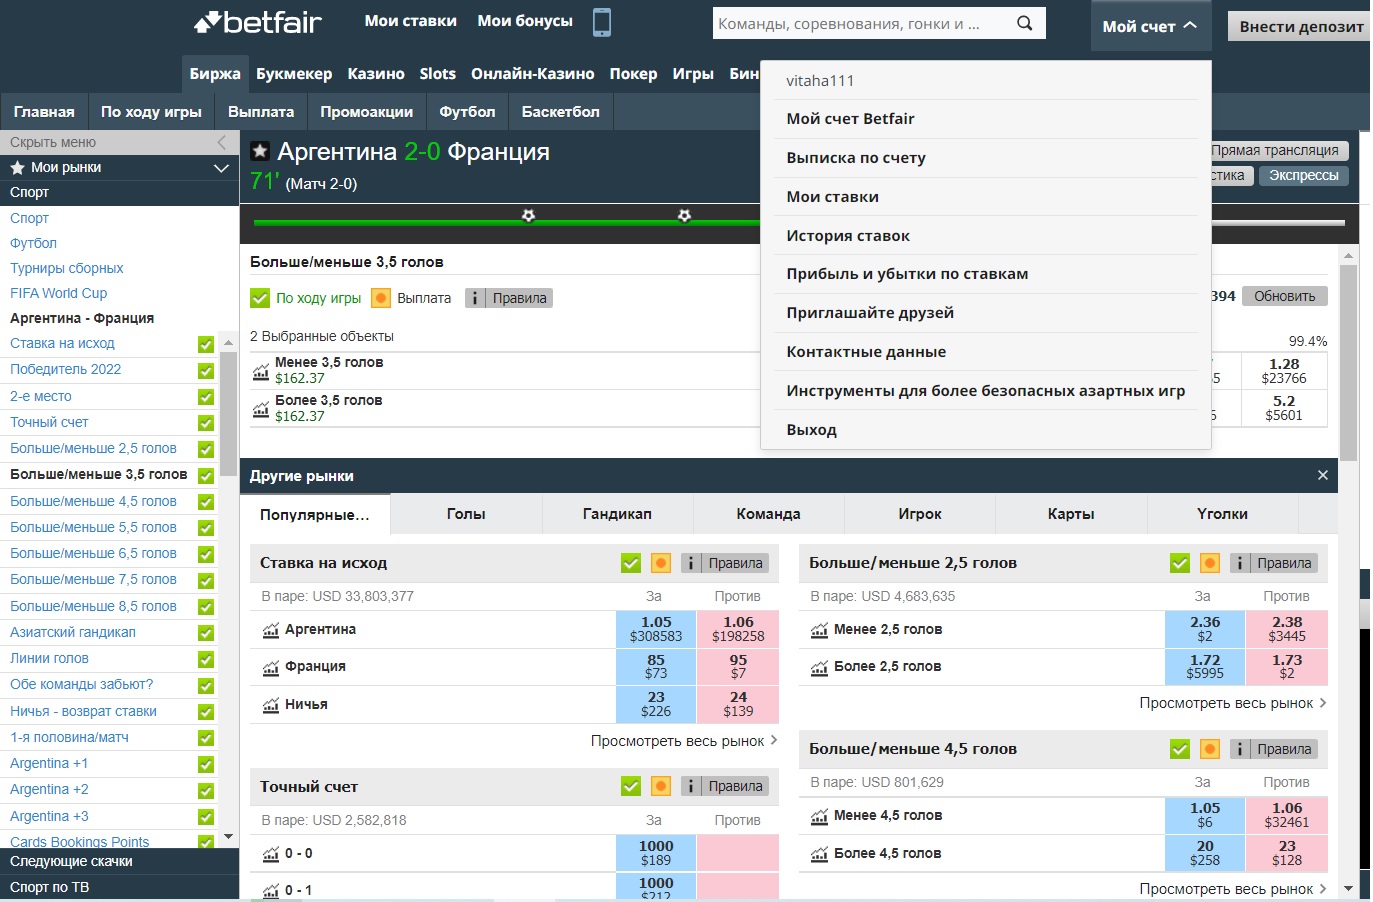
Task: Click cash-out icon in Ставка на исход header
Action: [660, 563]
